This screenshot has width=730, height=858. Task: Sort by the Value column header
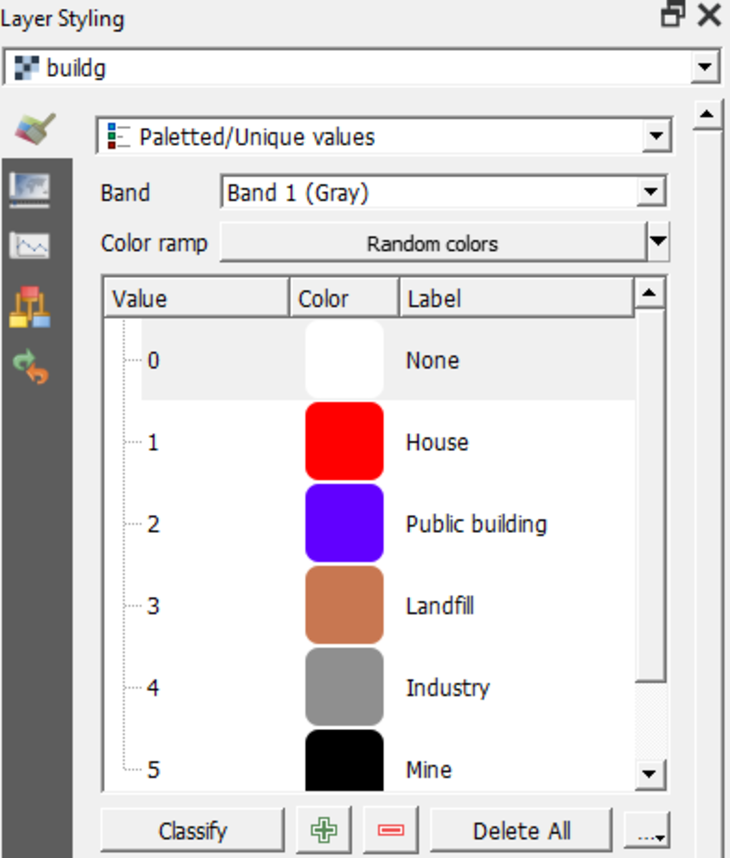[195, 298]
